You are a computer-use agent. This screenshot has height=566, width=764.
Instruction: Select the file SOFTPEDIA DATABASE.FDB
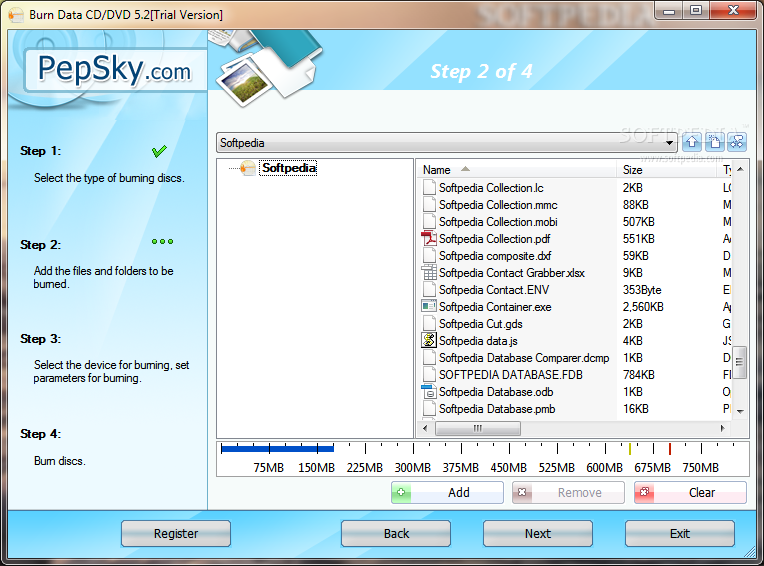[x=511, y=375]
